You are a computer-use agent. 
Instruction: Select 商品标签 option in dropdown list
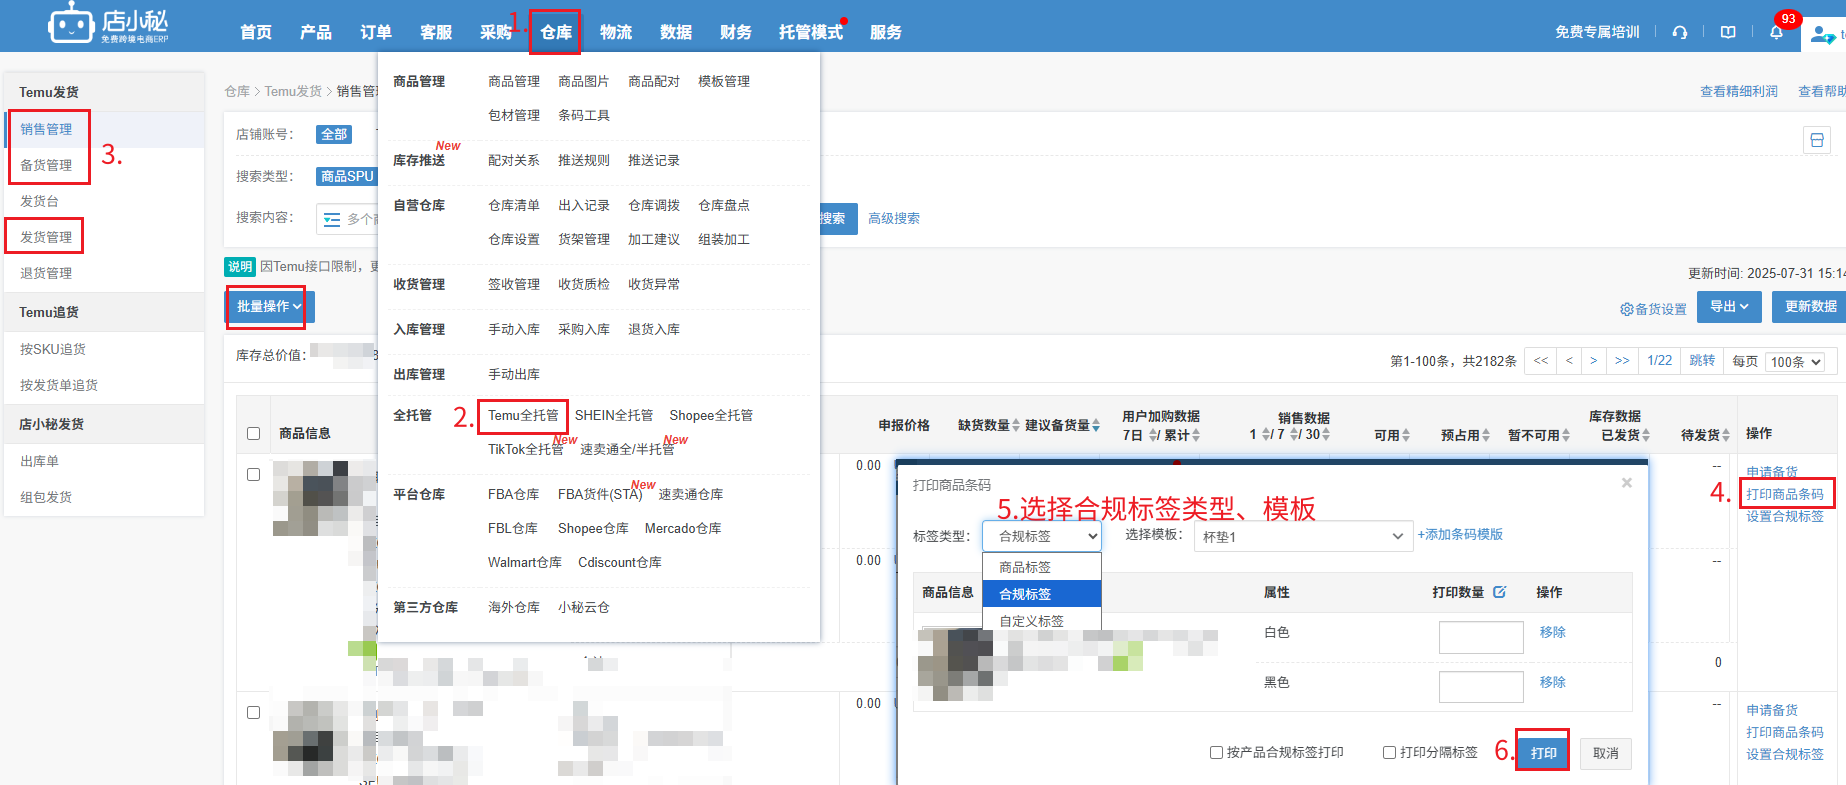point(1041,567)
